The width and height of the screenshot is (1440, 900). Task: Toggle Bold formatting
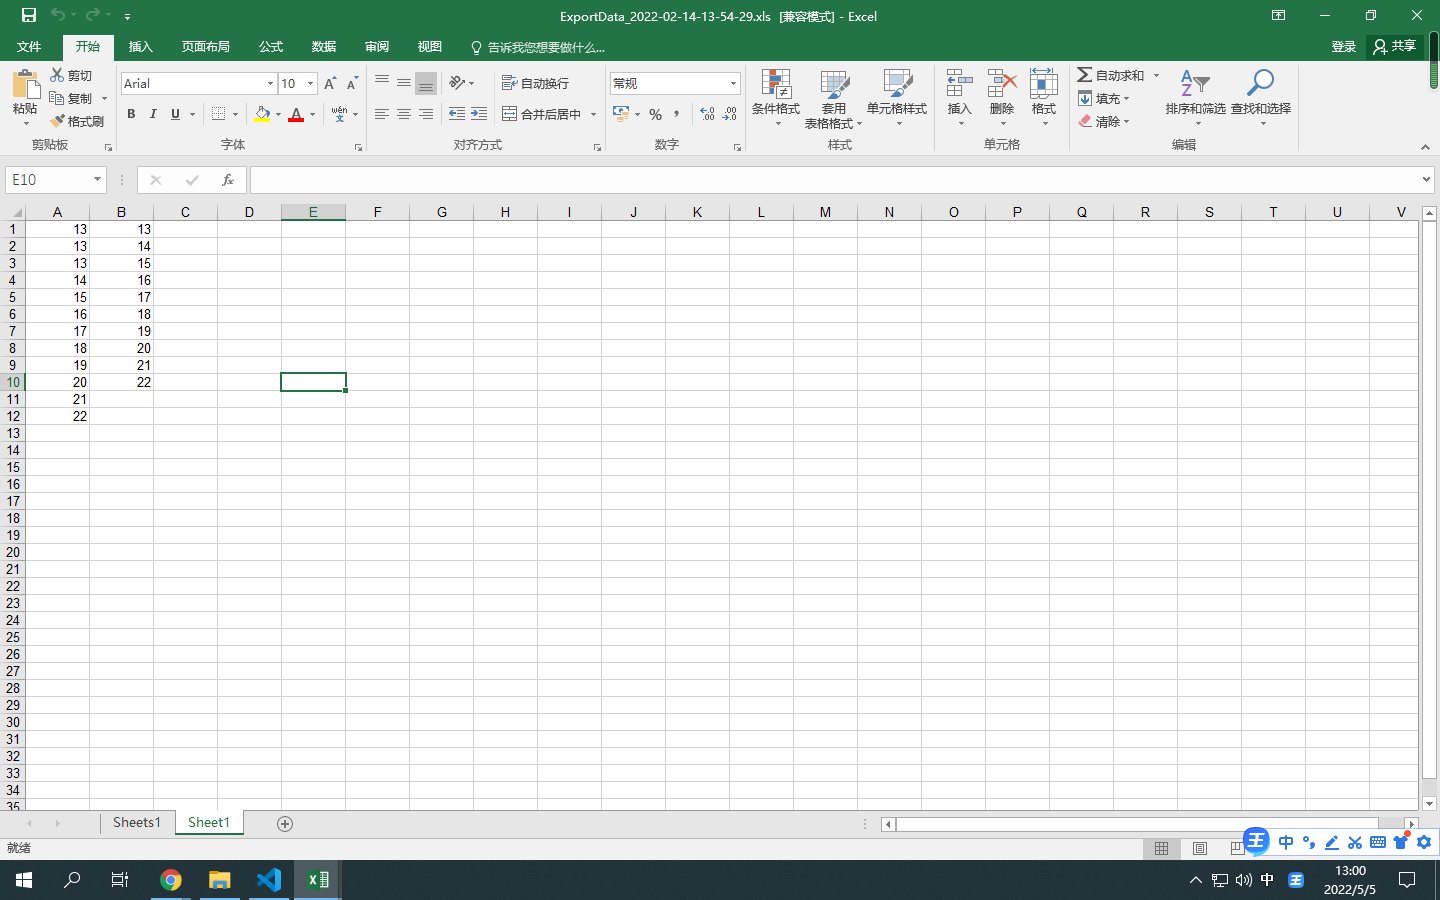pyautogui.click(x=131, y=114)
